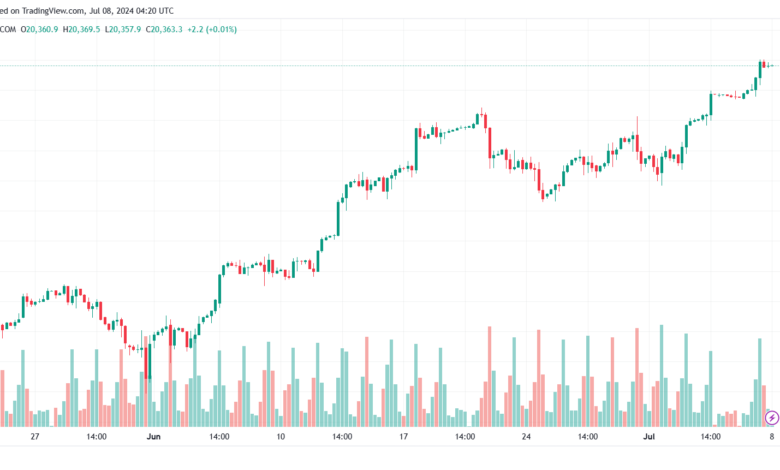Click the Jul label on the time axis
Screen dimensions: 780x470
pos(648,437)
